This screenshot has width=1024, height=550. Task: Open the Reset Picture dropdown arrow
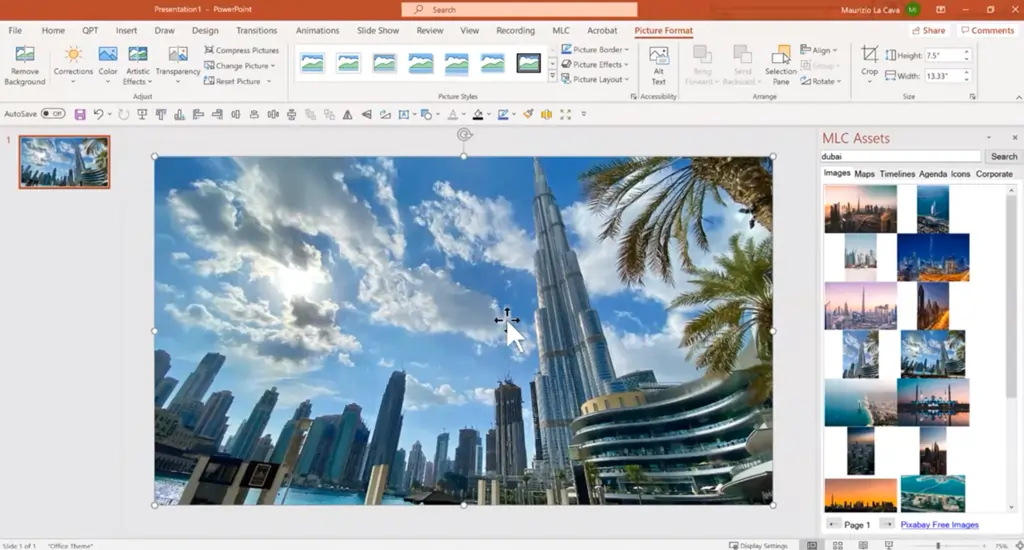tap(268, 82)
